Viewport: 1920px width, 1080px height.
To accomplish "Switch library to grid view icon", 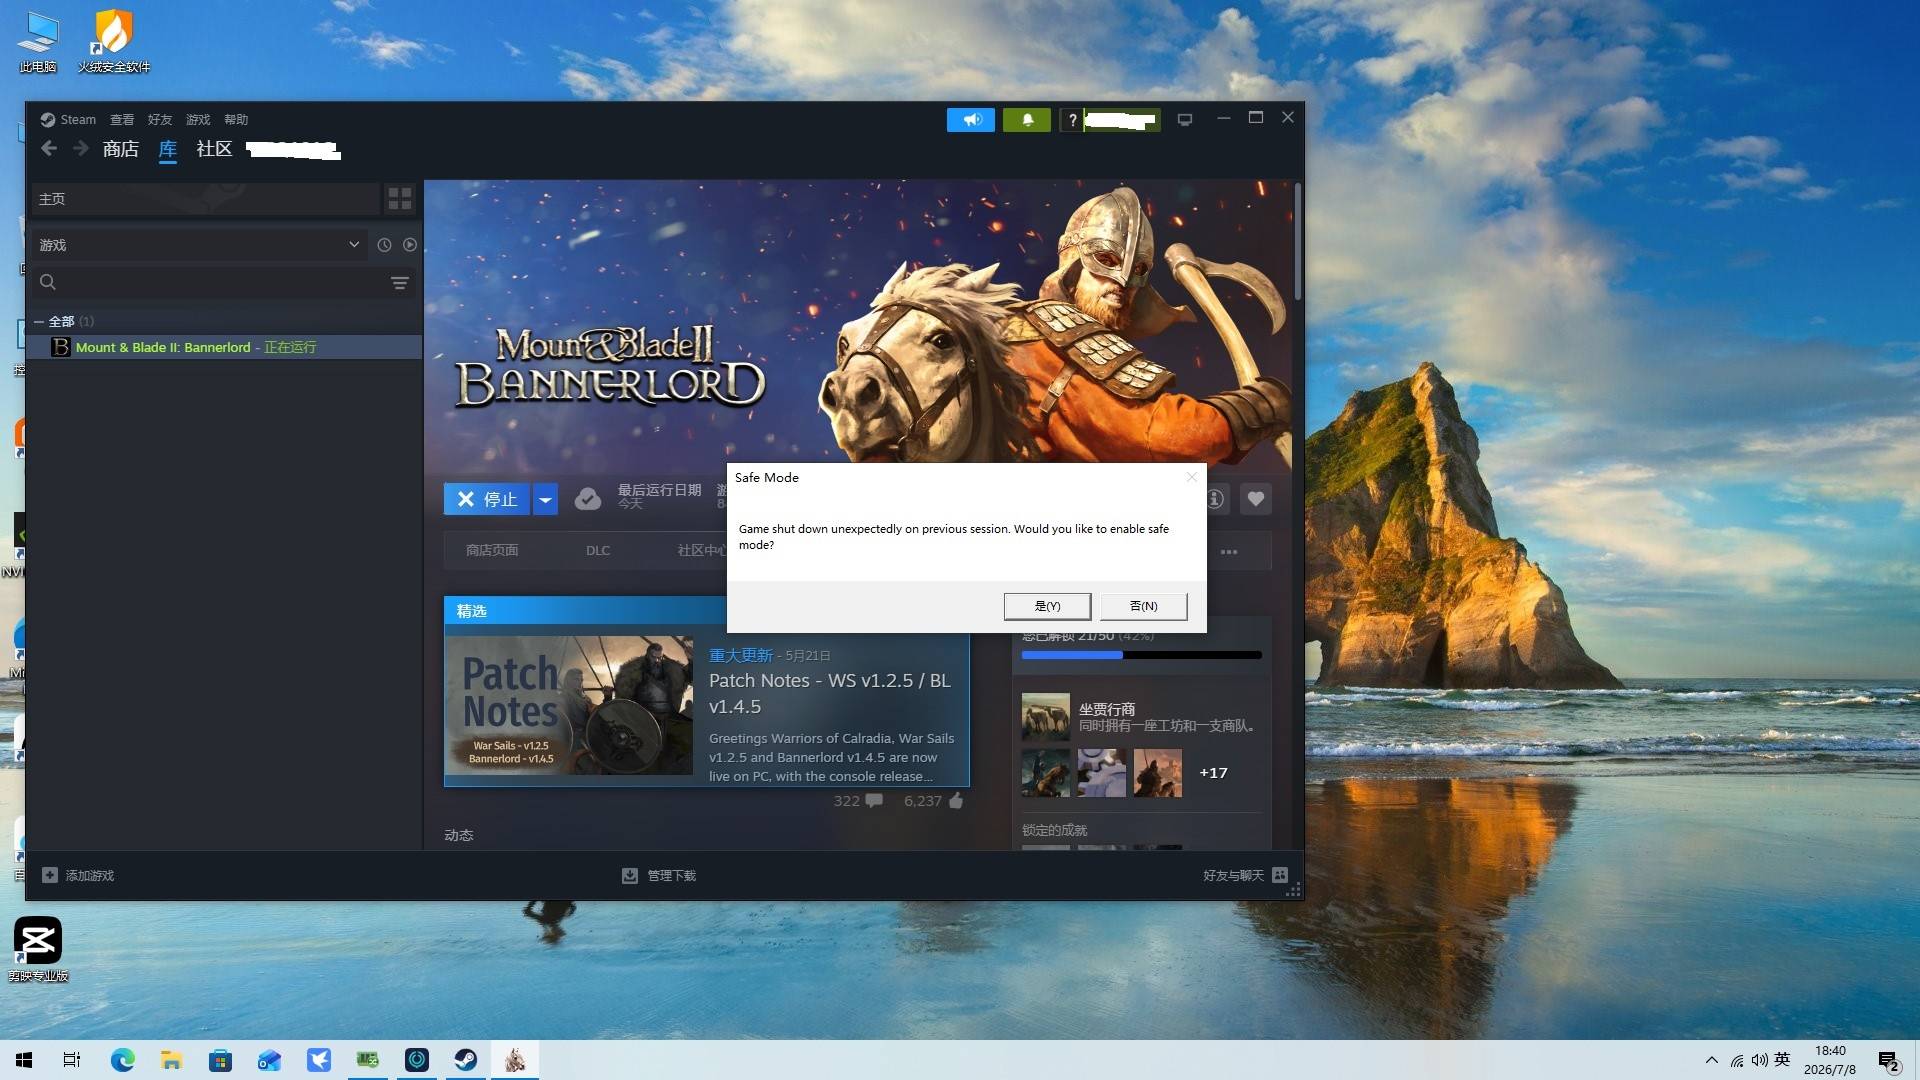I will [400, 199].
